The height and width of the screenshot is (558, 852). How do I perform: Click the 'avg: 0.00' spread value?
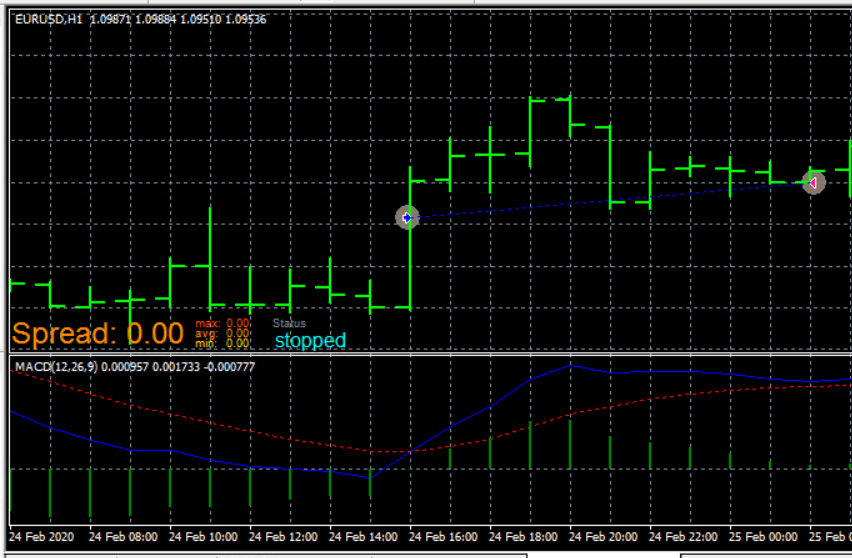click(x=222, y=333)
